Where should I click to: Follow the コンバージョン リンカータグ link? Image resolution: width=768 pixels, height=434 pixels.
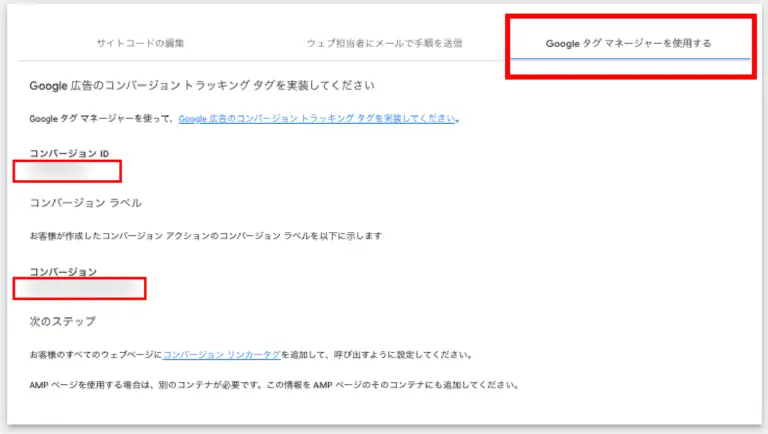[221, 355]
